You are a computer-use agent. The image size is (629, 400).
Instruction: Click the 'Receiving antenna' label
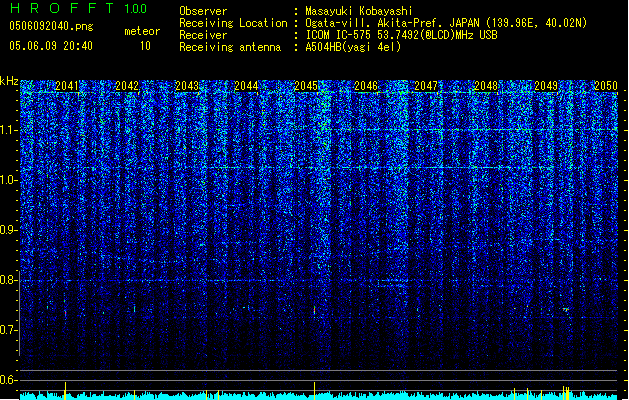tap(230, 47)
